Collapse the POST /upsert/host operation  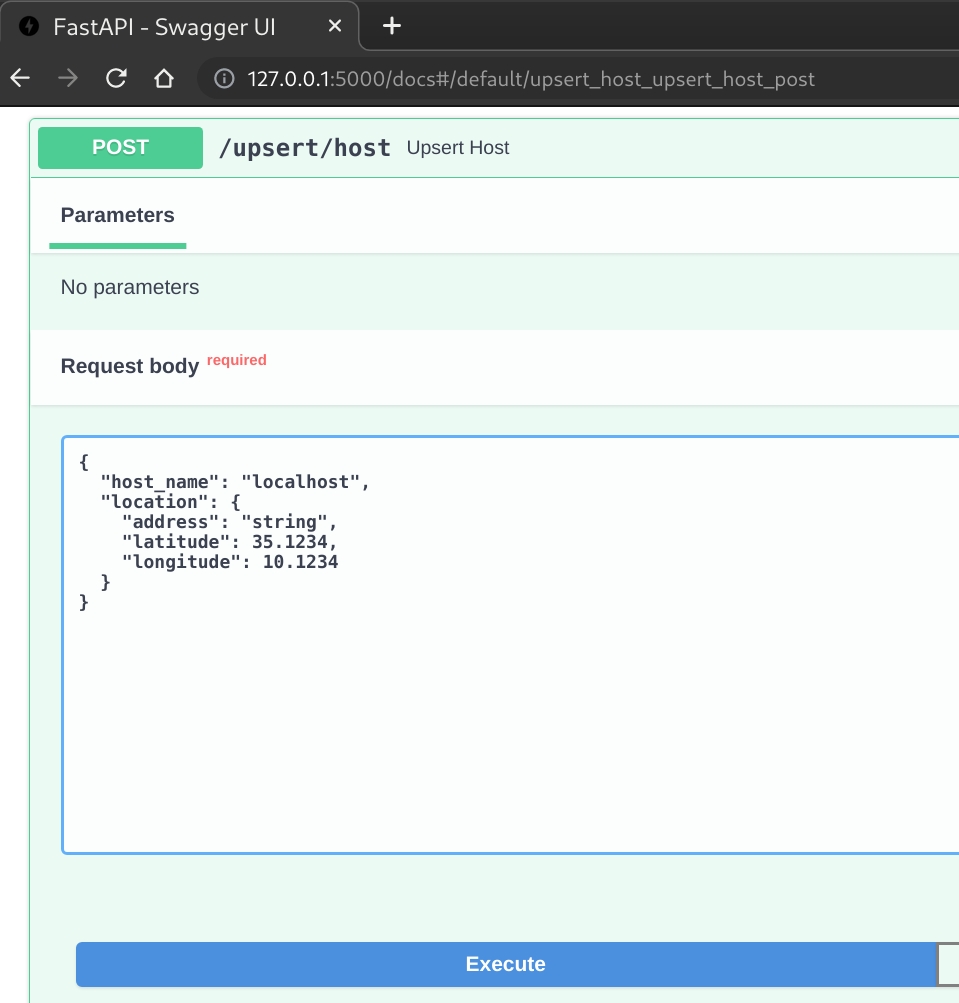(120, 148)
